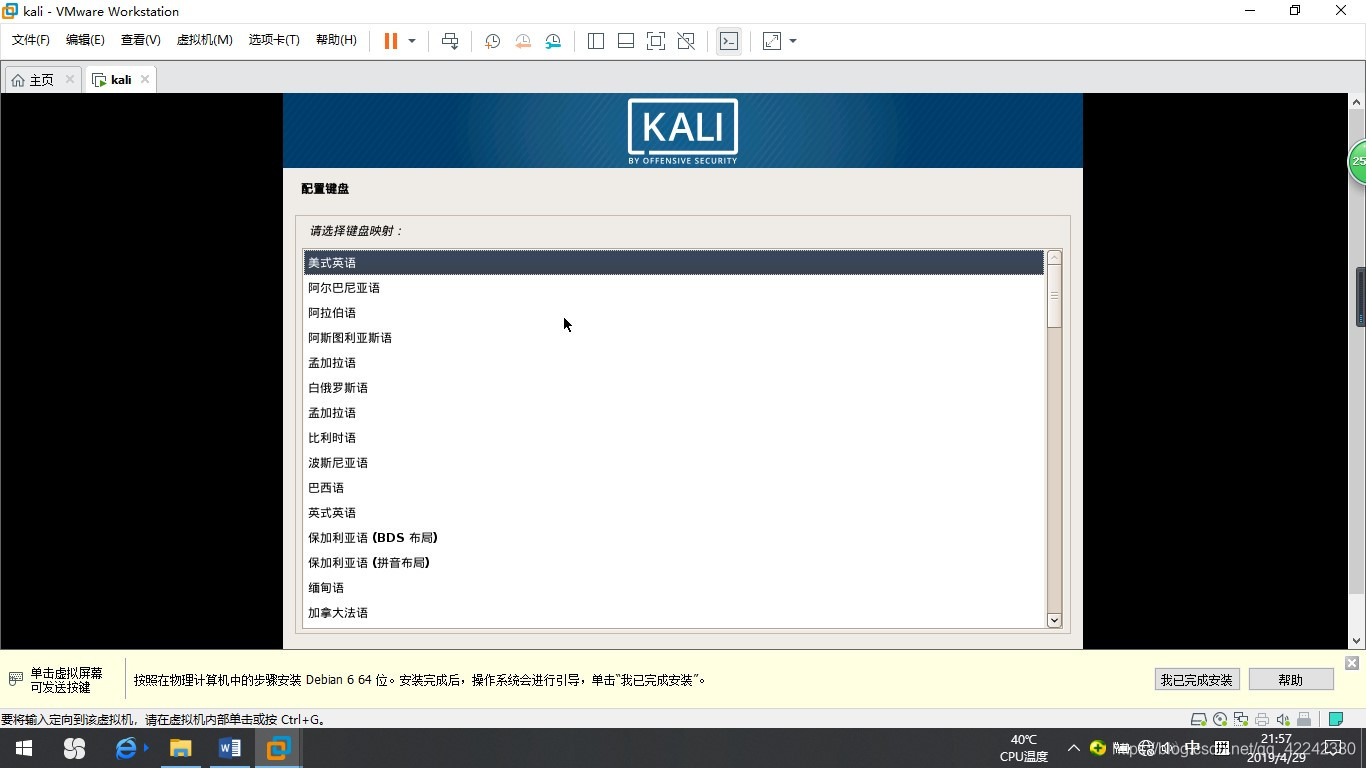Viewport: 1366px width, 768px height.
Task: Click the hard disk device status icon
Action: tap(1198, 719)
